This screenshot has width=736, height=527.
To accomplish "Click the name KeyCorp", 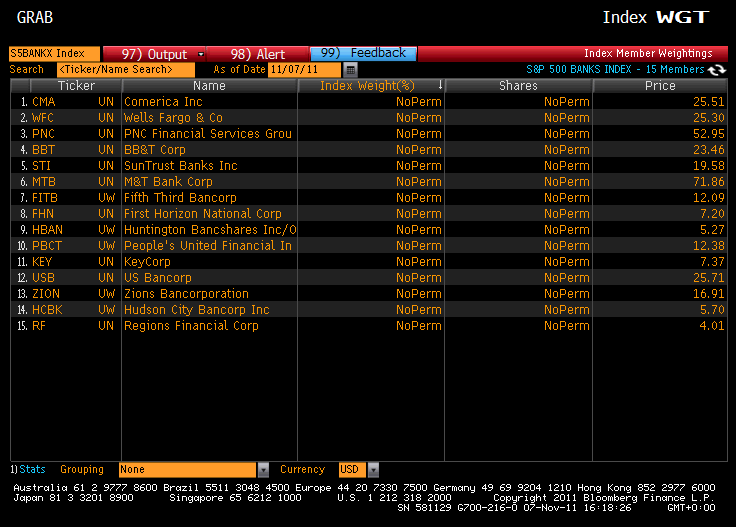I will point(147,261).
